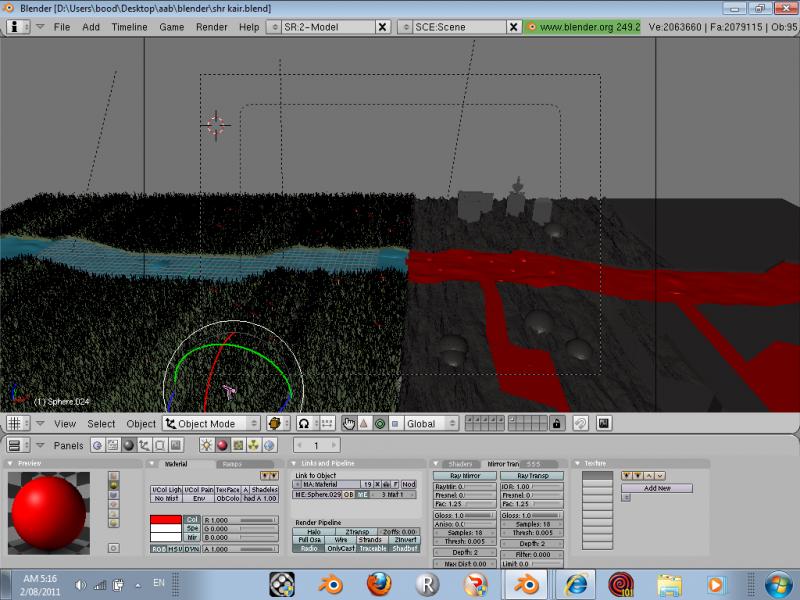Toggle the Ray Transp option
Screen dimensions: 800x600
coord(531,476)
